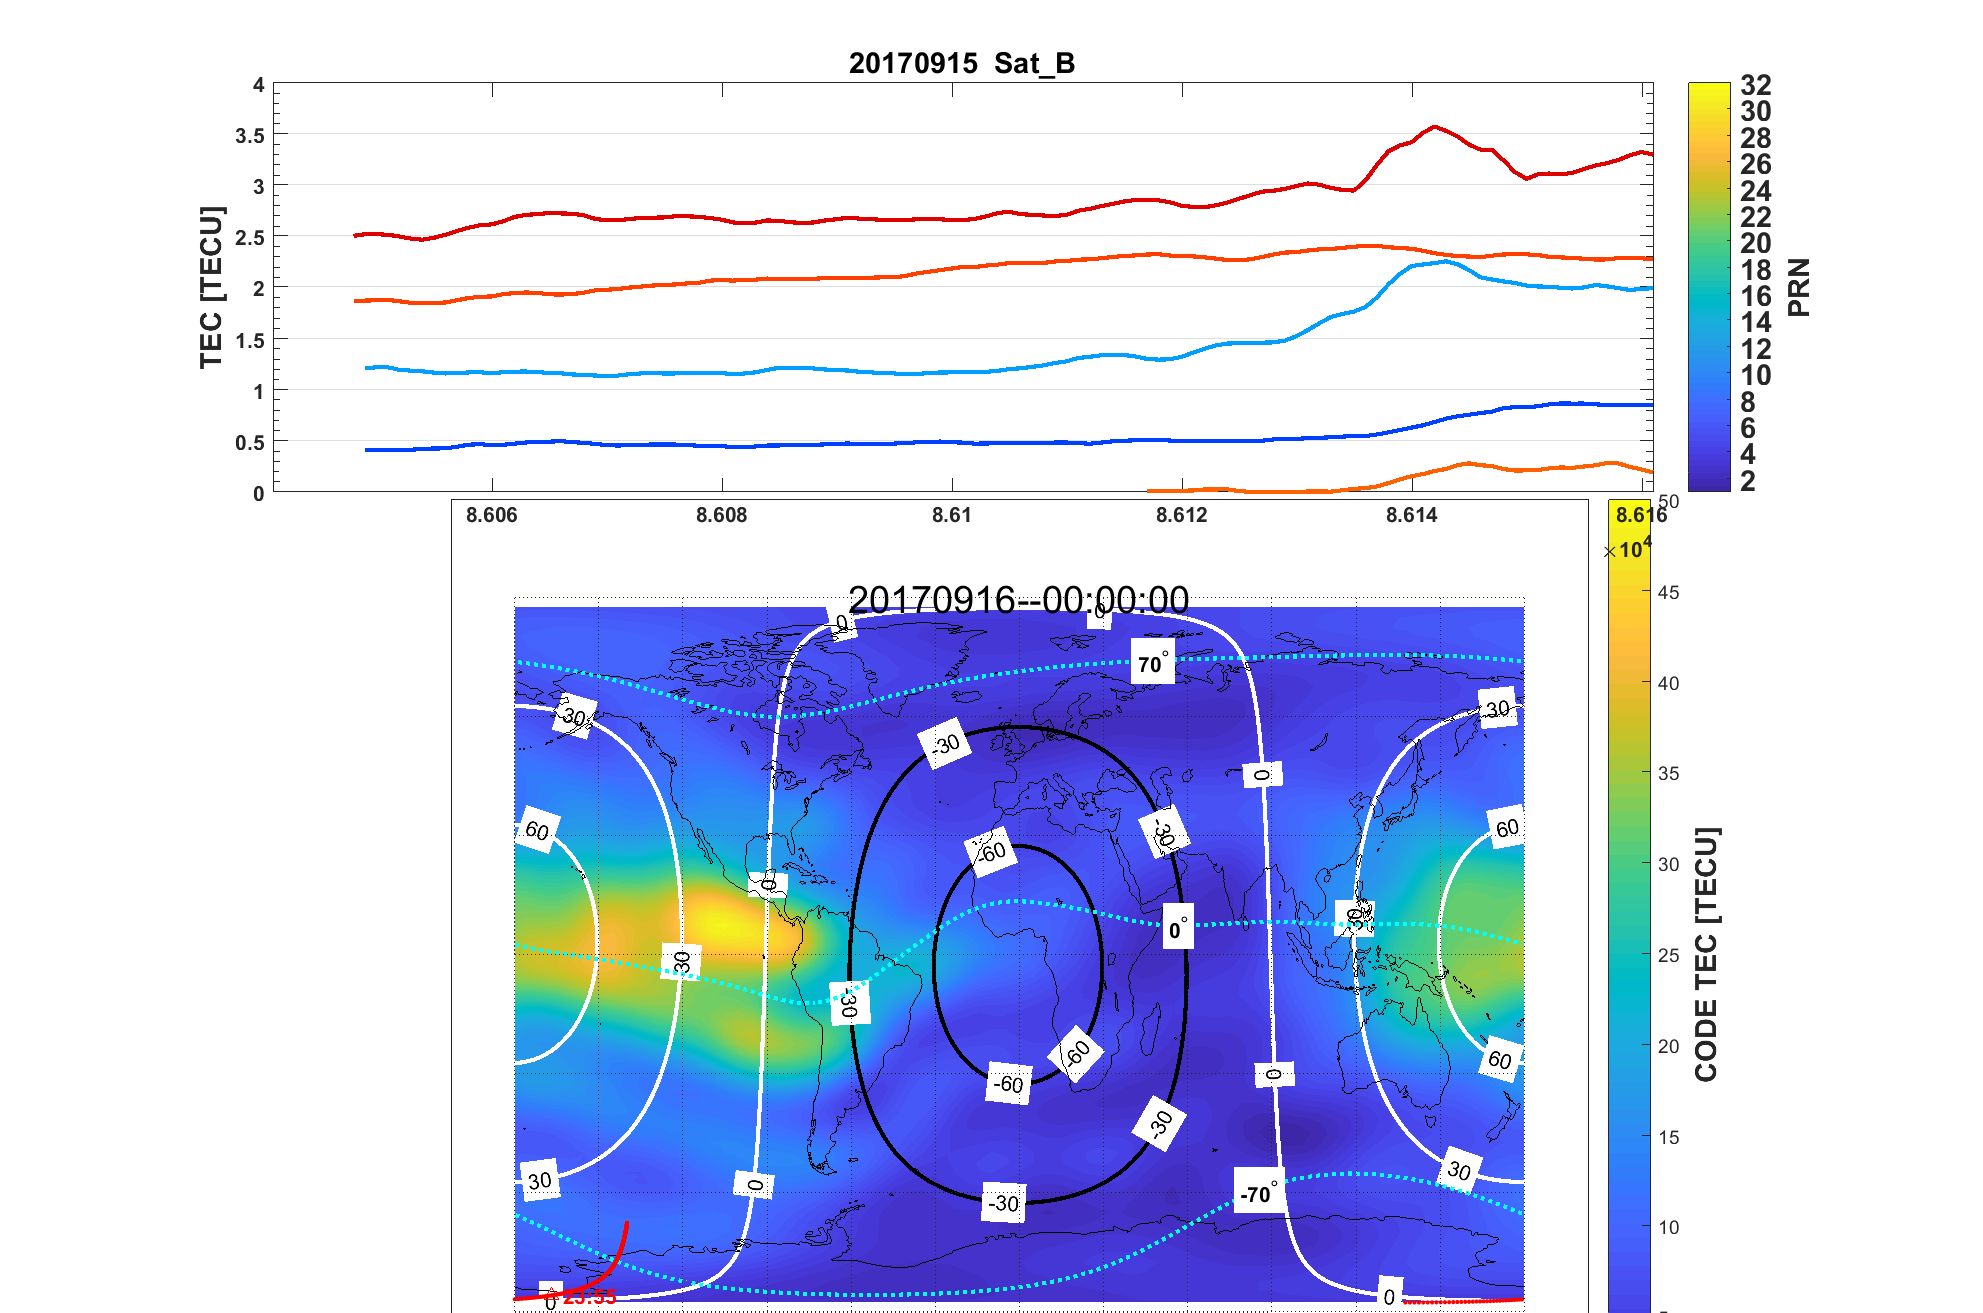The width and height of the screenshot is (1983, 1313).
Task: Click CODE TEC colorbar tick label 25
Action: pos(1669,955)
